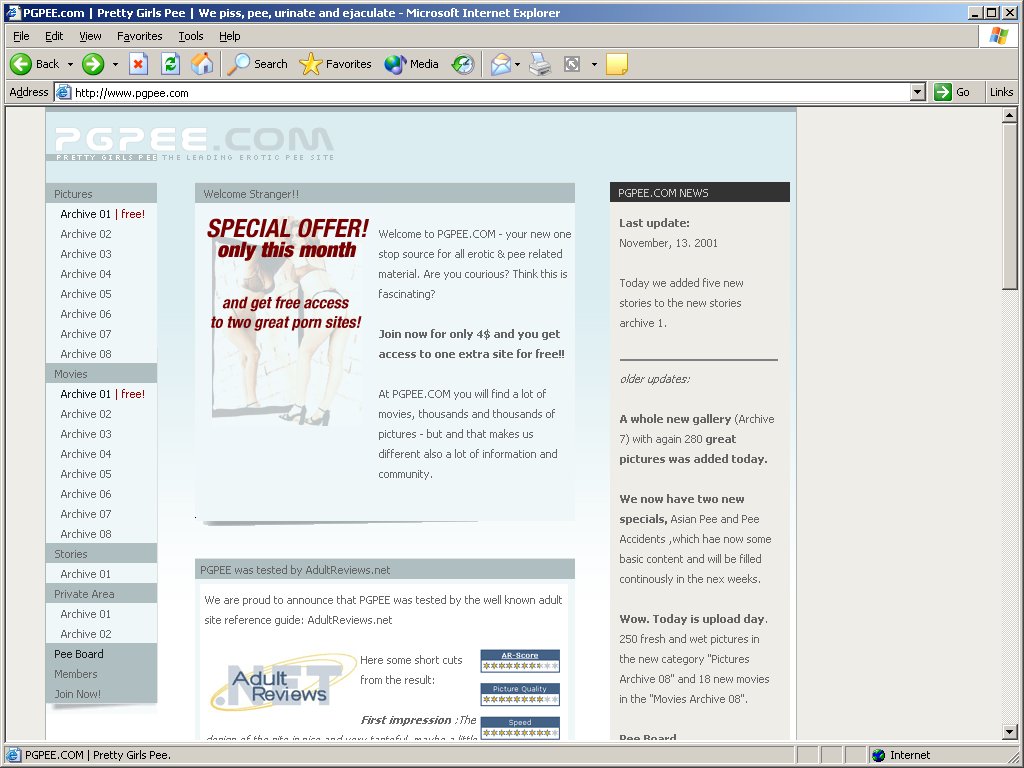Viewport: 1024px width, 768px height.
Task: Click the Picture Quality star rating badge
Action: [520, 694]
